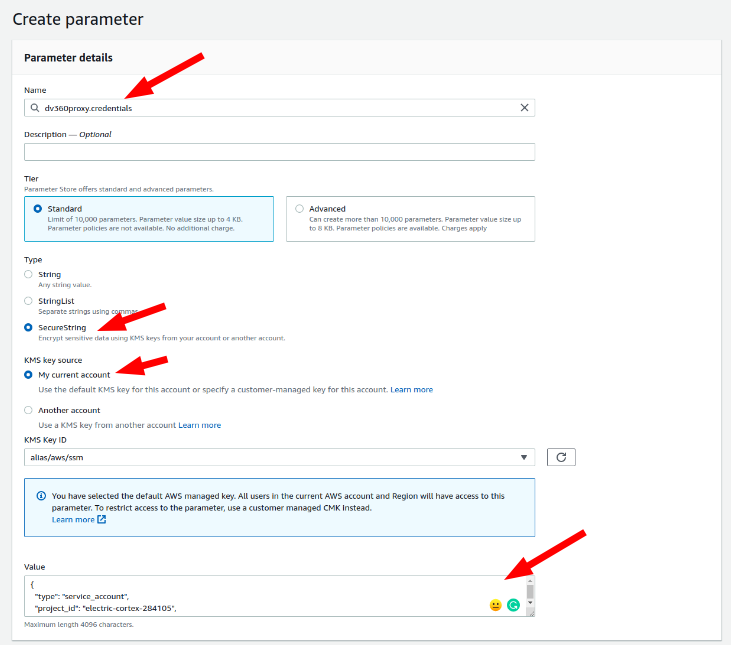Click the 'Create parameter' page title

[78, 20]
